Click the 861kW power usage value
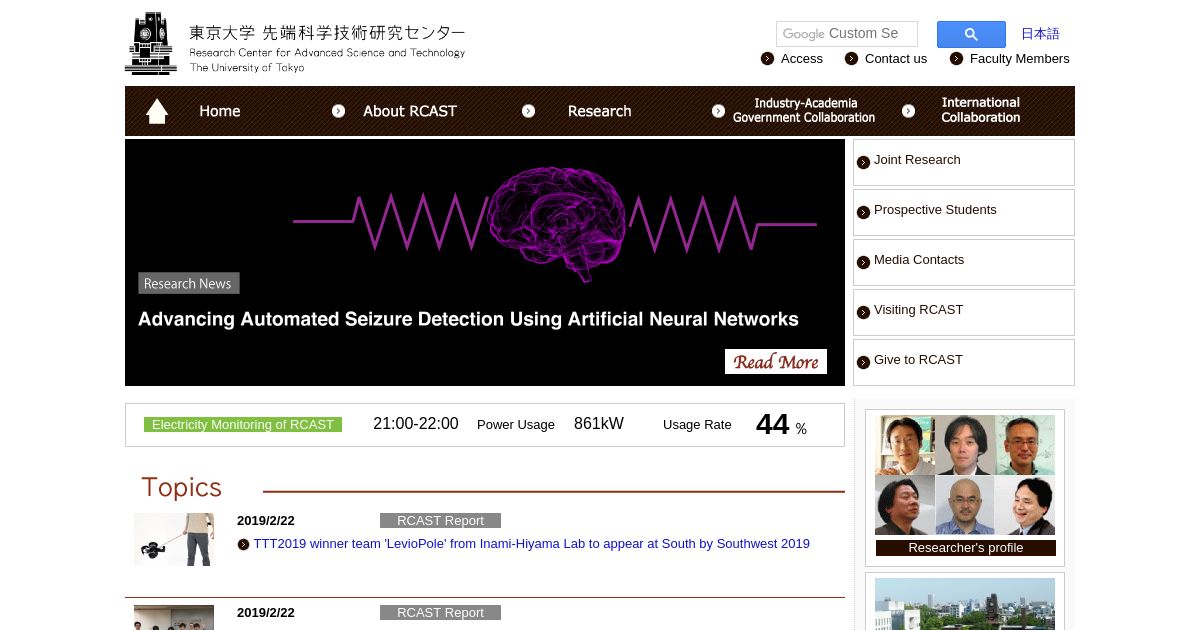The image size is (1200, 630). [x=599, y=424]
